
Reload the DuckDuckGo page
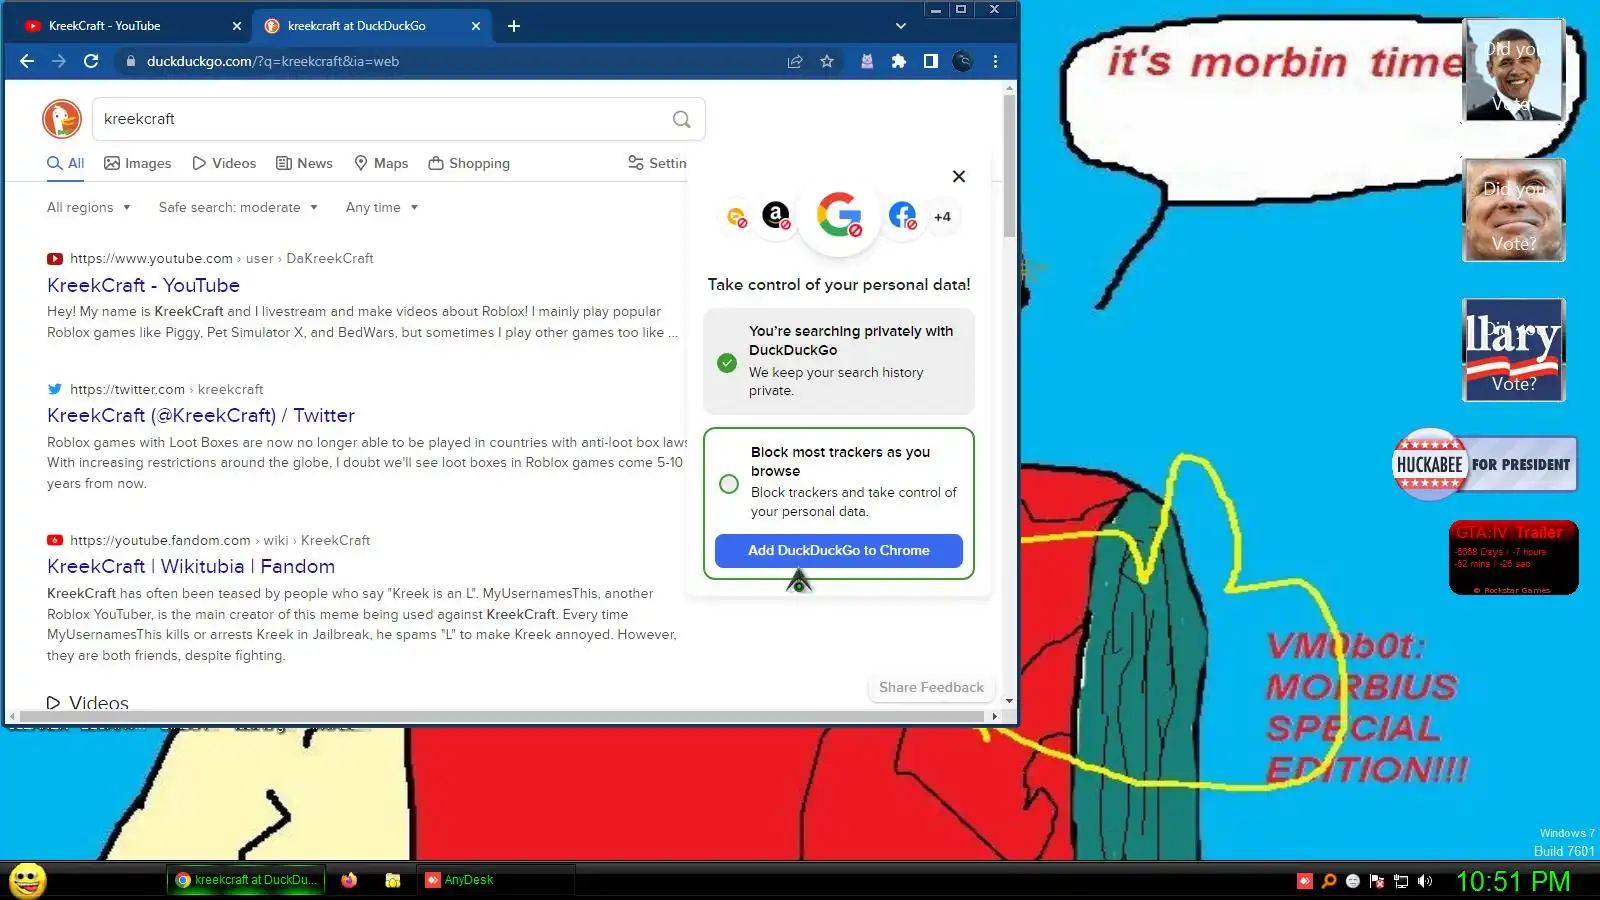(x=91, y=61)
